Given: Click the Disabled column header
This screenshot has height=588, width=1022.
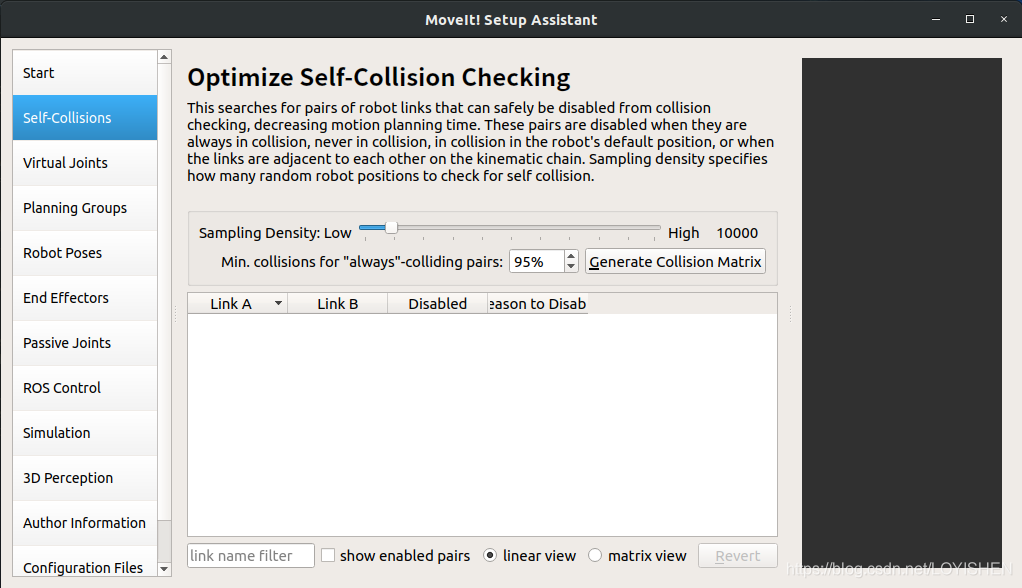Looking at the screenshot, I should pos(437,304).
